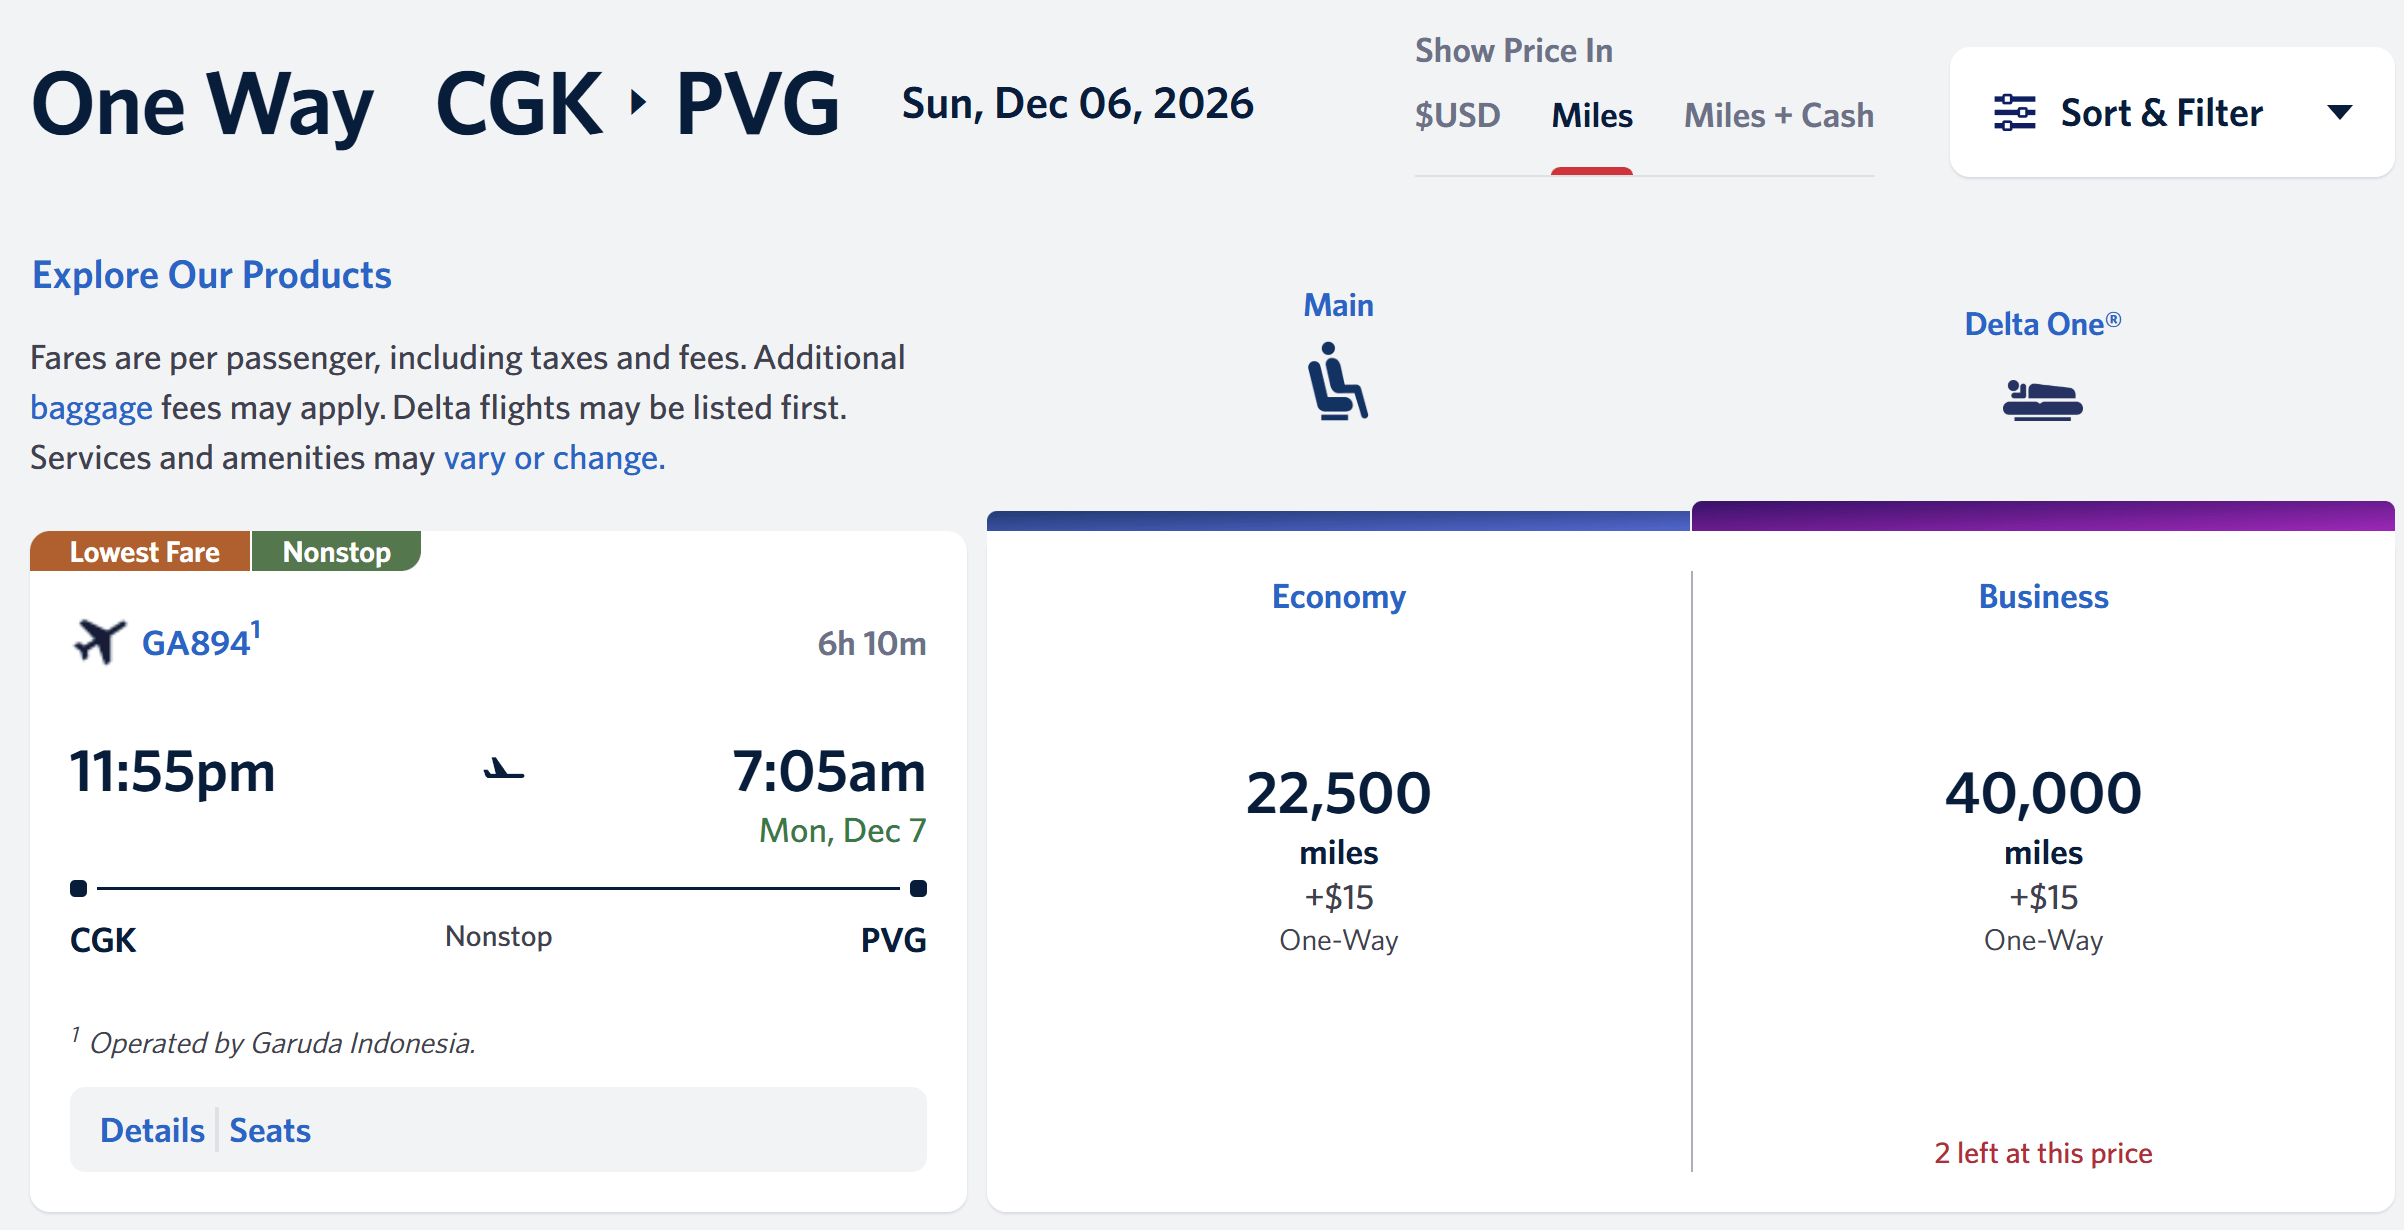Open flight GA894 link
Viewport: 2404px width, 1230px height.
[196, 643]
